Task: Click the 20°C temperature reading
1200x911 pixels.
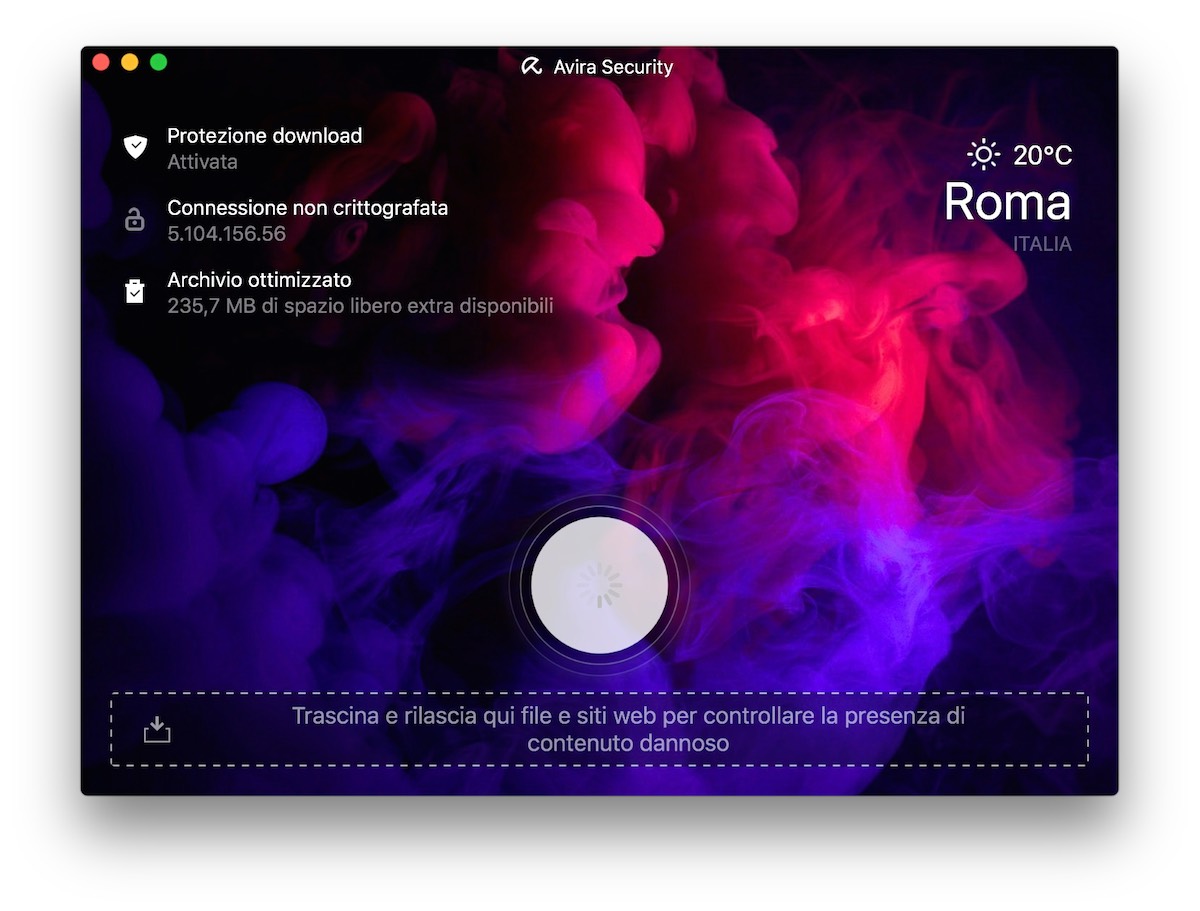Action: pos(1042,155)
